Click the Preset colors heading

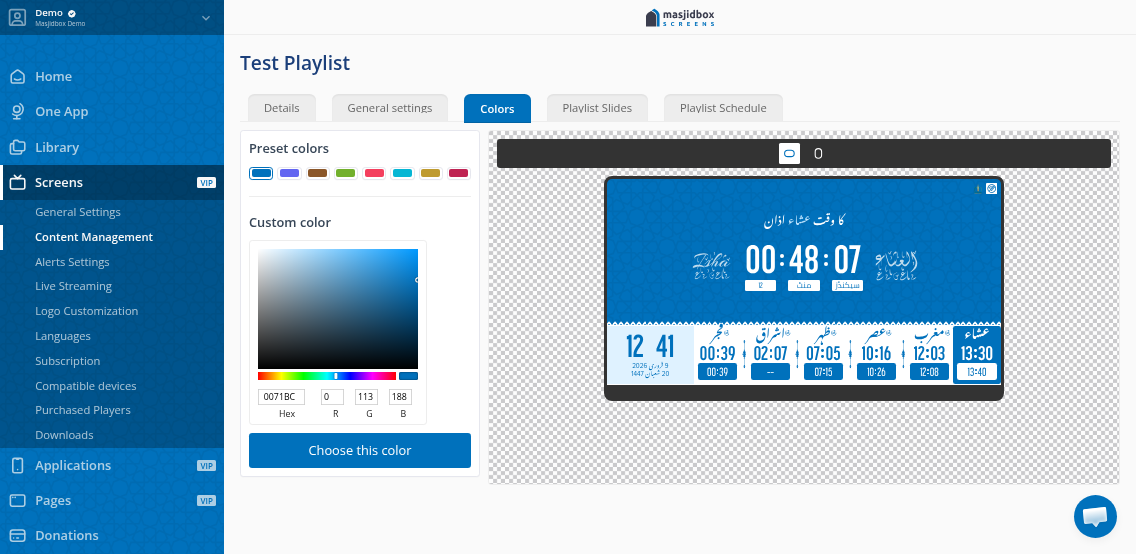click(x=289, y=148)
